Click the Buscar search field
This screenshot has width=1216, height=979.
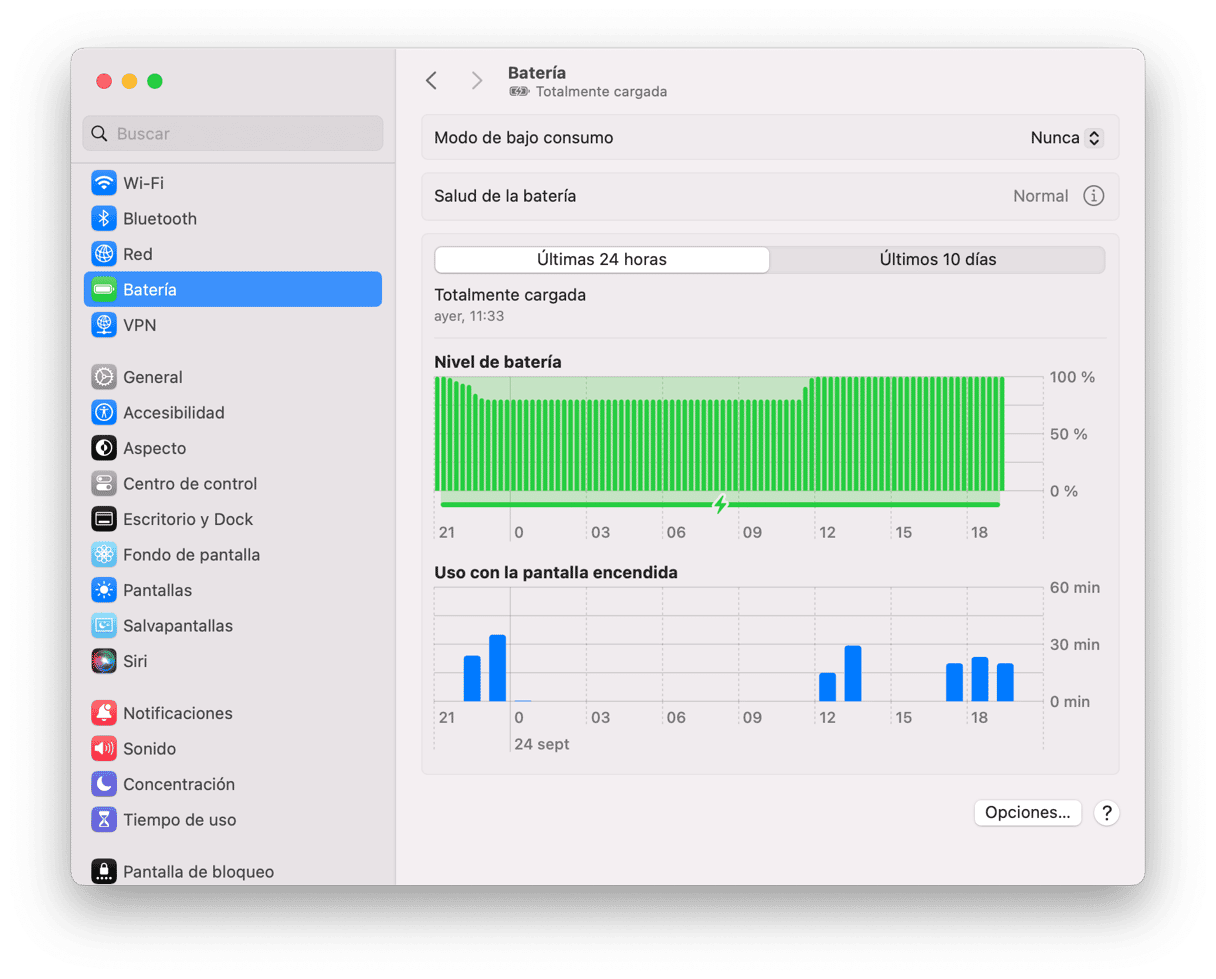(233, 133)
